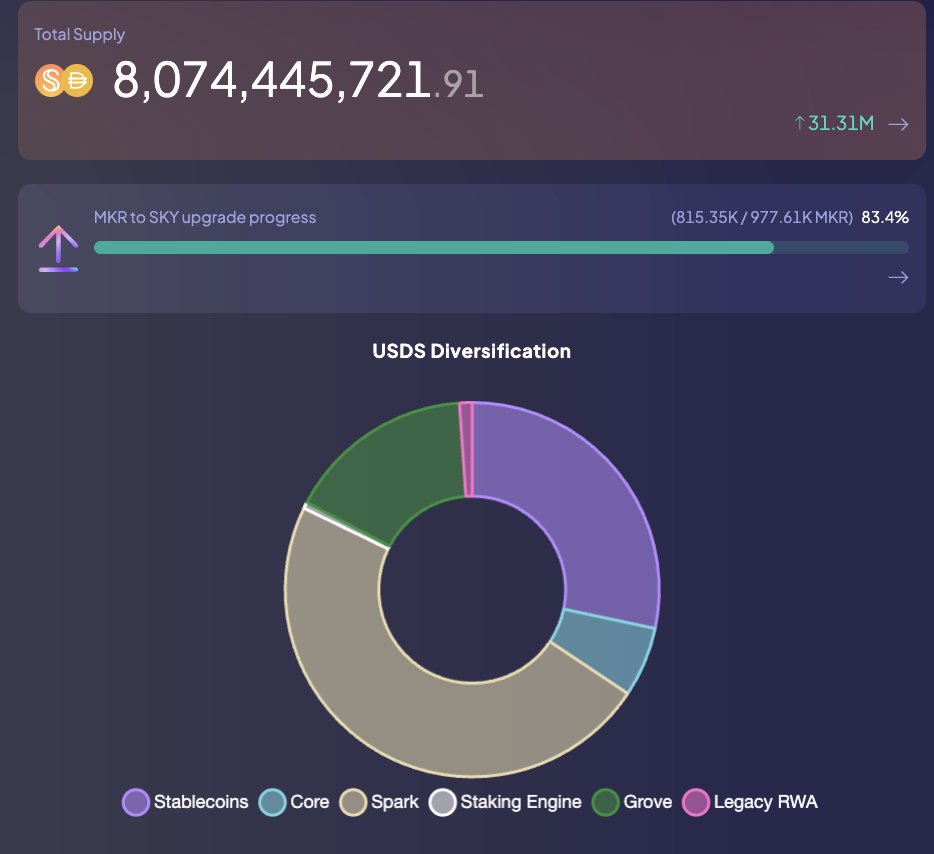This screenshot has height=854, width=934.
Task: Toggle Spark legend item
Action: tap(380, 802)
